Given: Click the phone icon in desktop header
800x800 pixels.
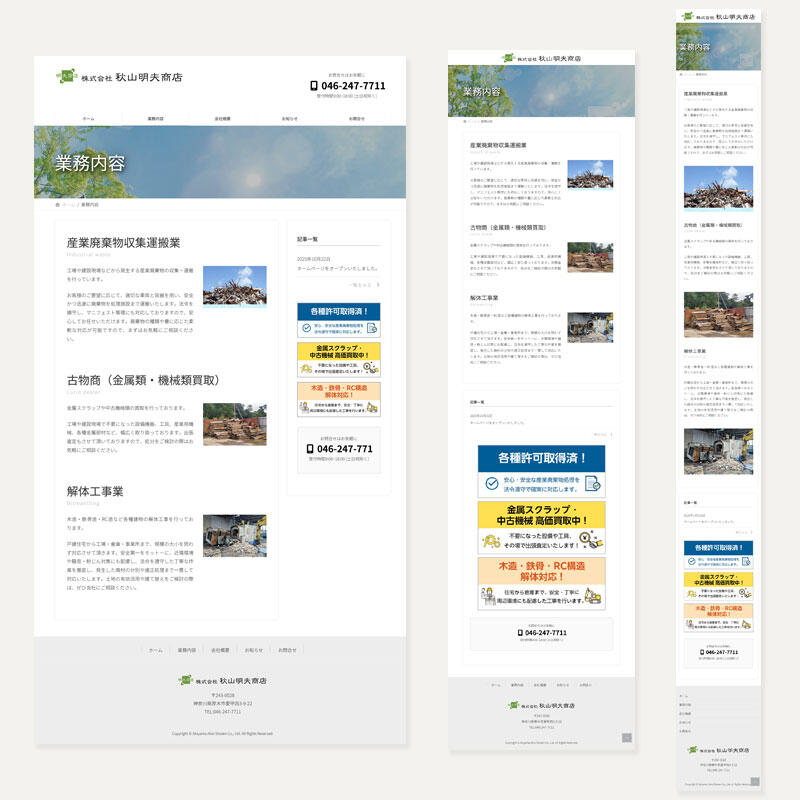Looking at the screenshot, I should coord(314,86).
